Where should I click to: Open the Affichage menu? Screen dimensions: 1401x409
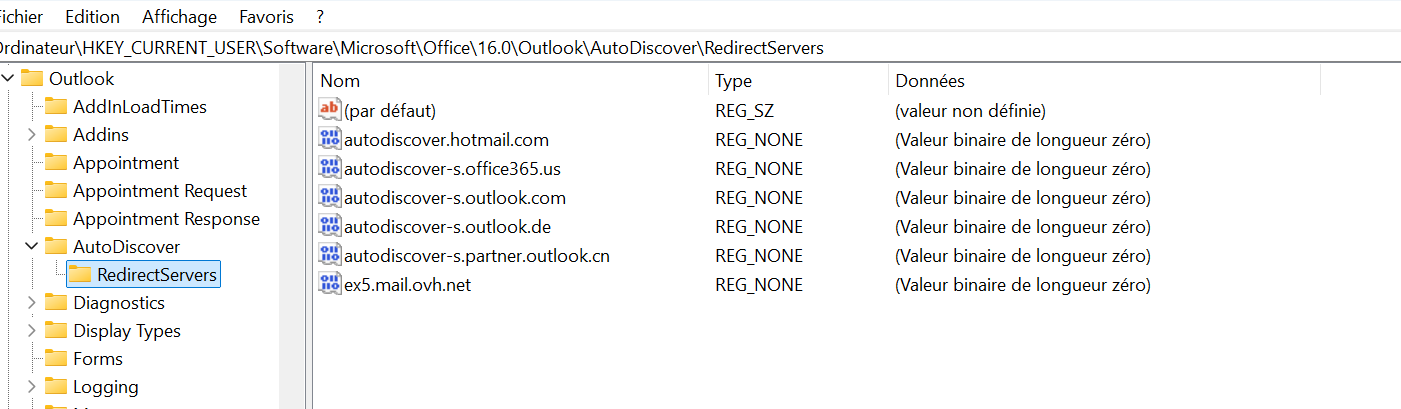pos(179,17)
